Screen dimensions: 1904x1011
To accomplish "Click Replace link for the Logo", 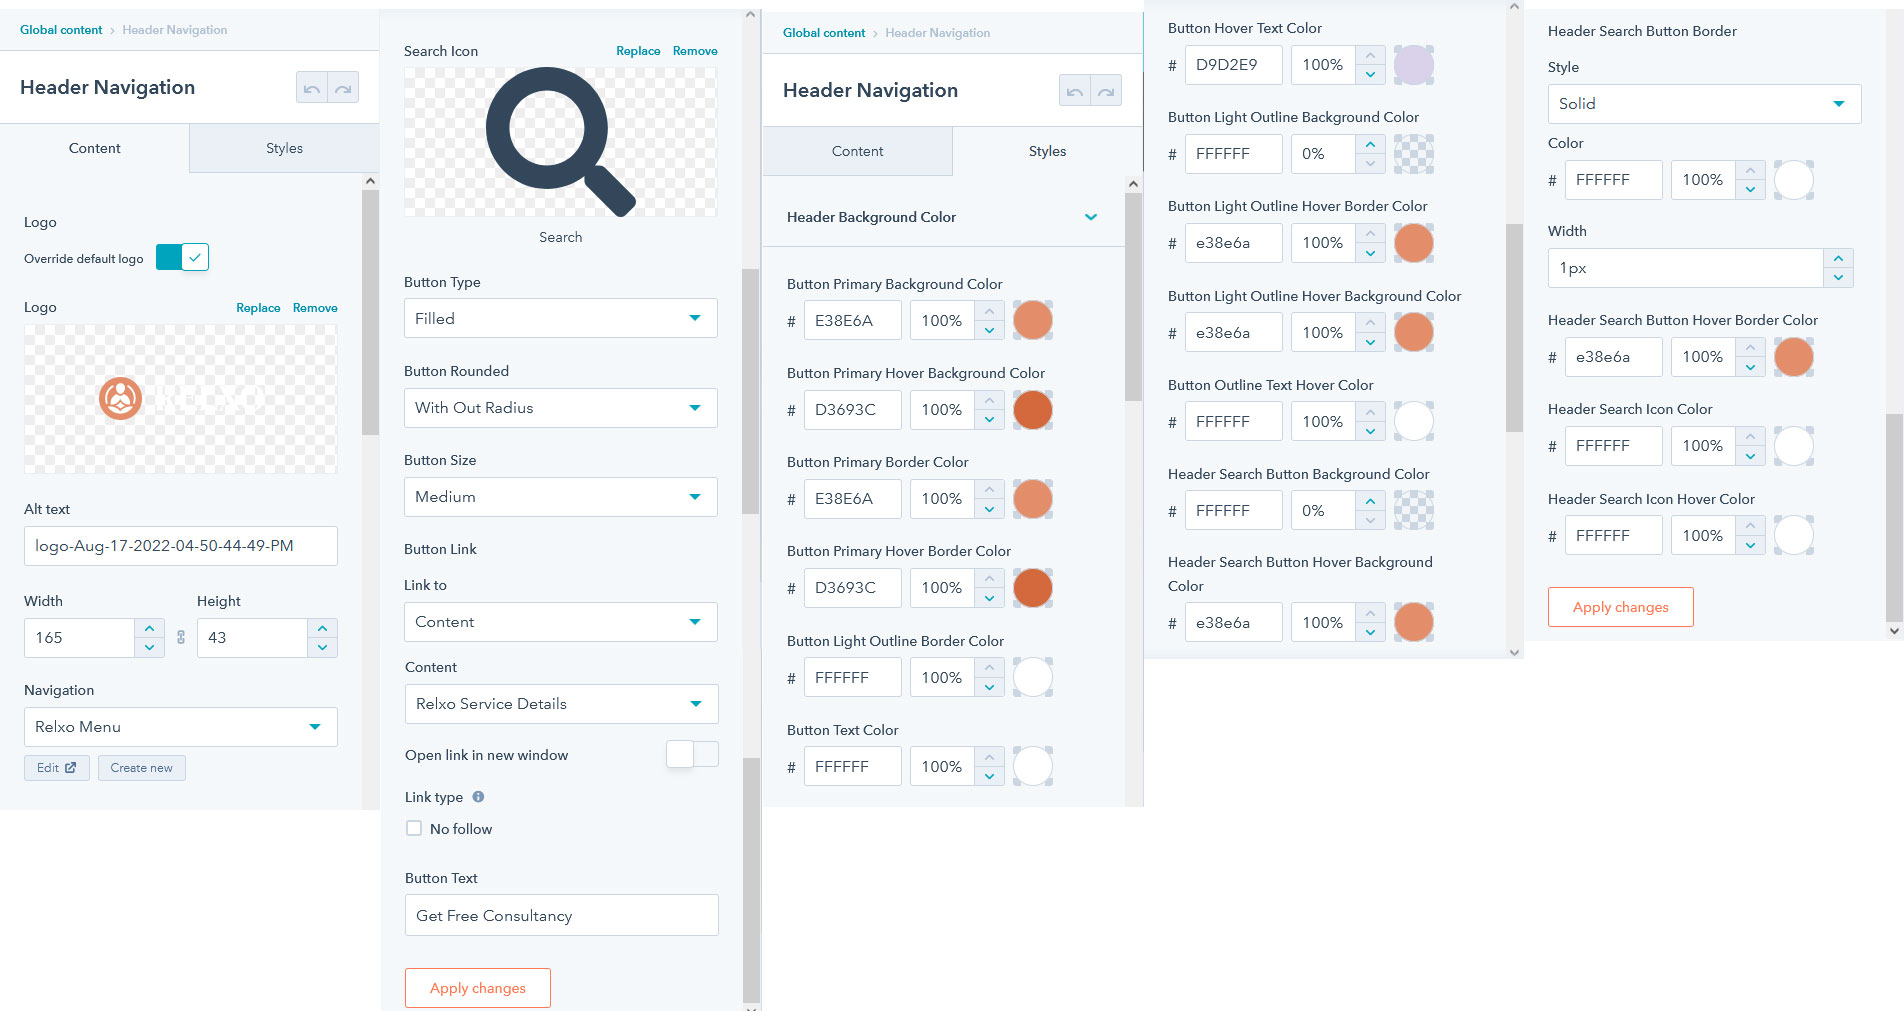I will (258, 308).
